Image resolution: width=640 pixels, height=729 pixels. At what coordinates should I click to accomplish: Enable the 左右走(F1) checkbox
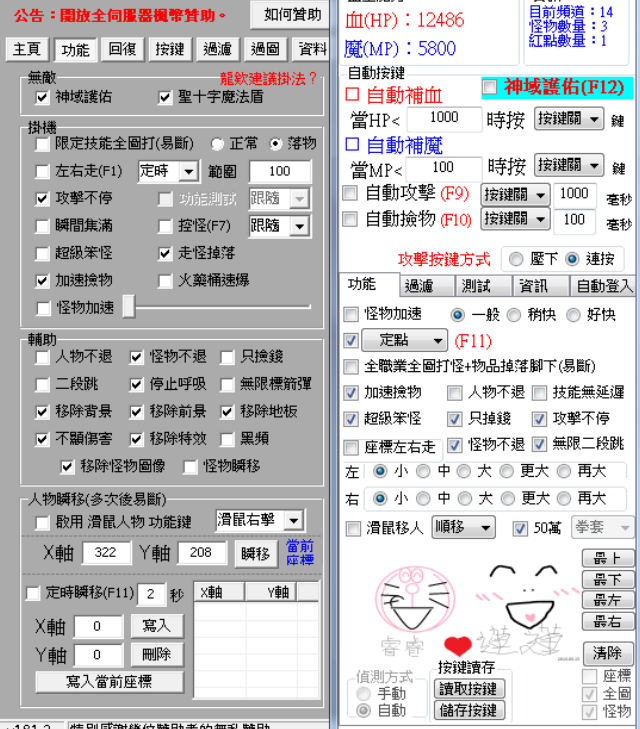pyautogui.click(x=42, y=172)
